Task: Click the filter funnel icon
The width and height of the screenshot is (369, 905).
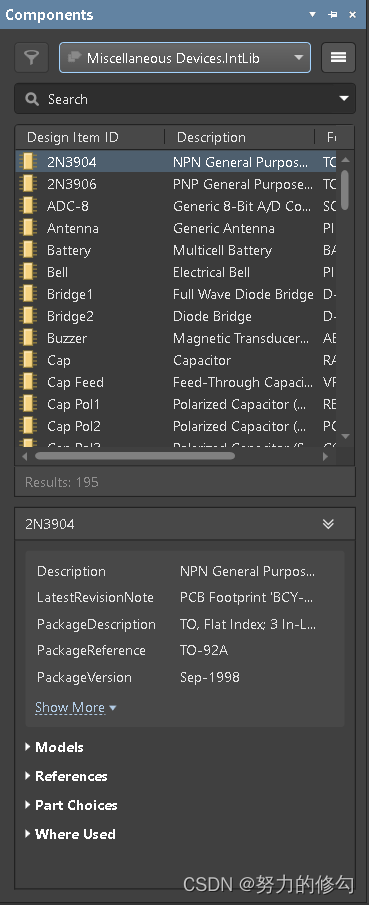Action: click(x=32, y=57)
